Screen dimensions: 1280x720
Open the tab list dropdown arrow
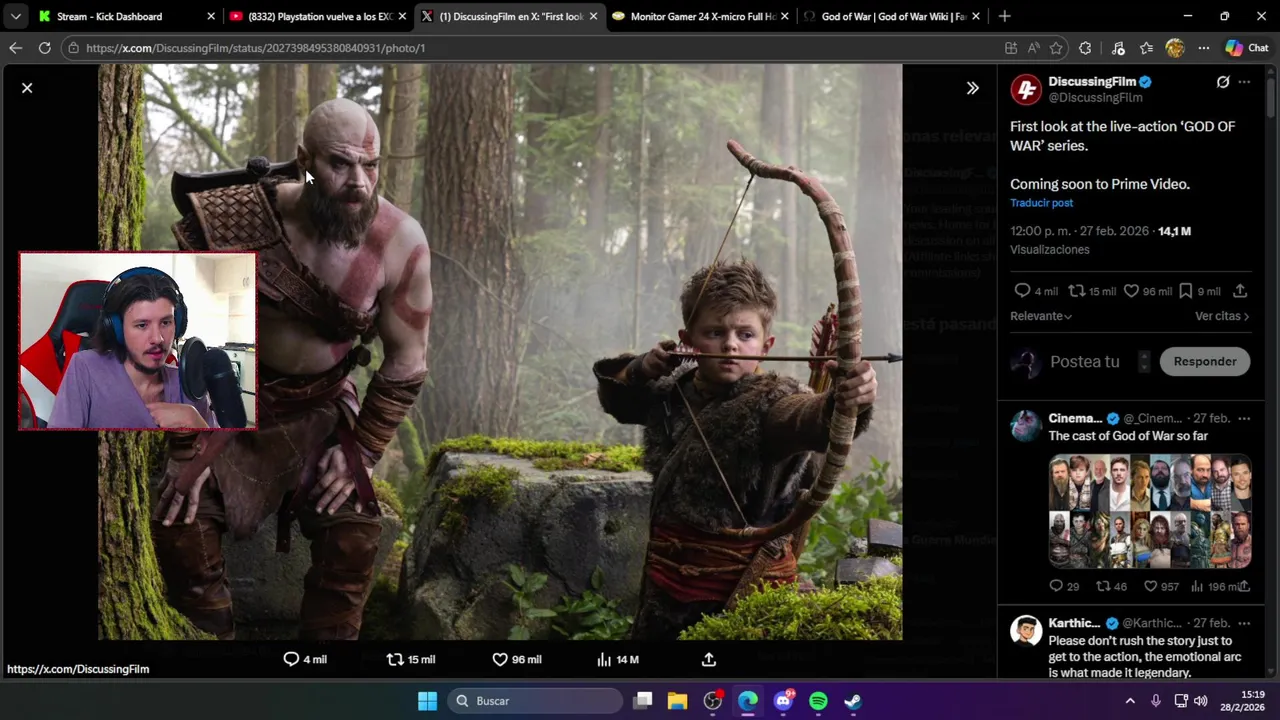point(15,16)
